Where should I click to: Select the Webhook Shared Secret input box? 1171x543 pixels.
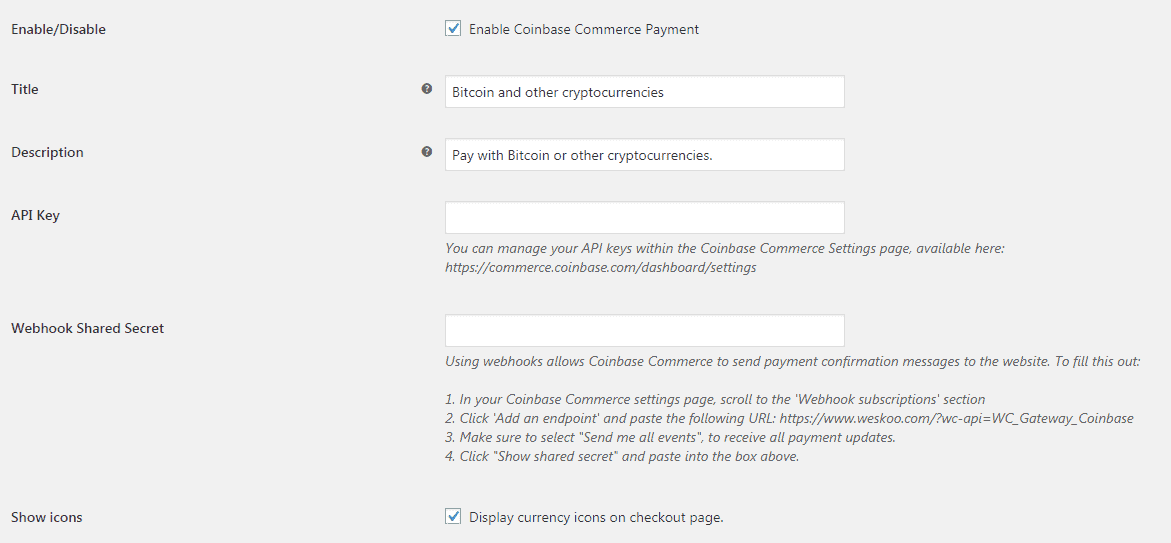click(644, 331)
